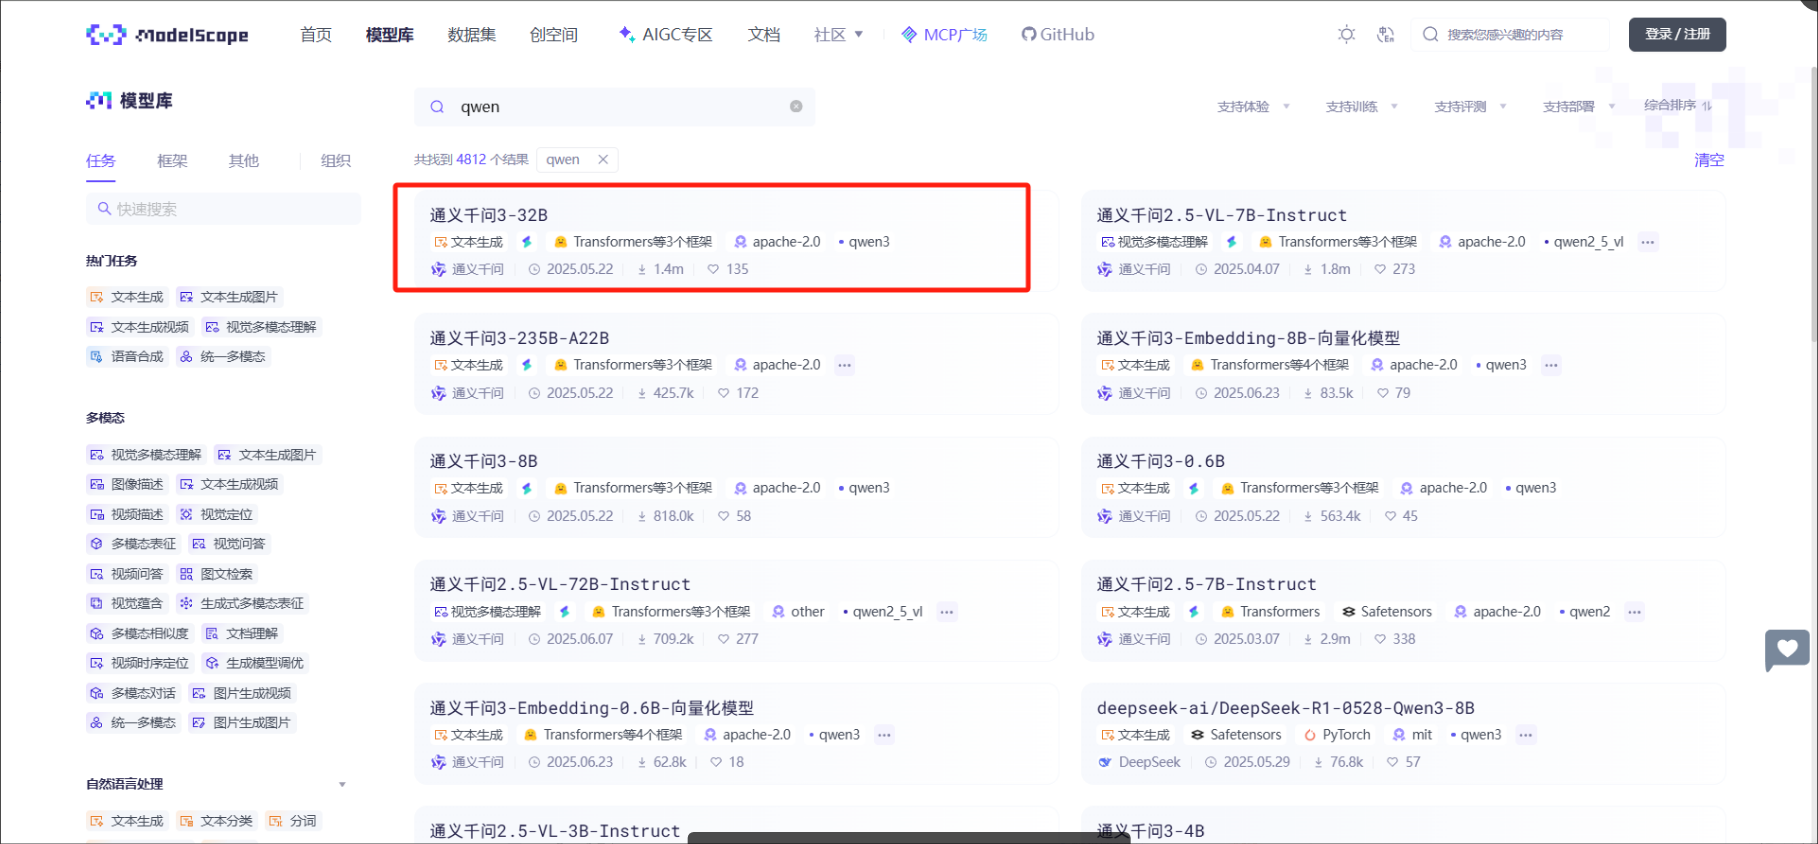Click the ellipsis on DeepSeek-R1-0528-Qwen3-8B card
This screenshot has height=844, width=1818.
point(1525,735)
